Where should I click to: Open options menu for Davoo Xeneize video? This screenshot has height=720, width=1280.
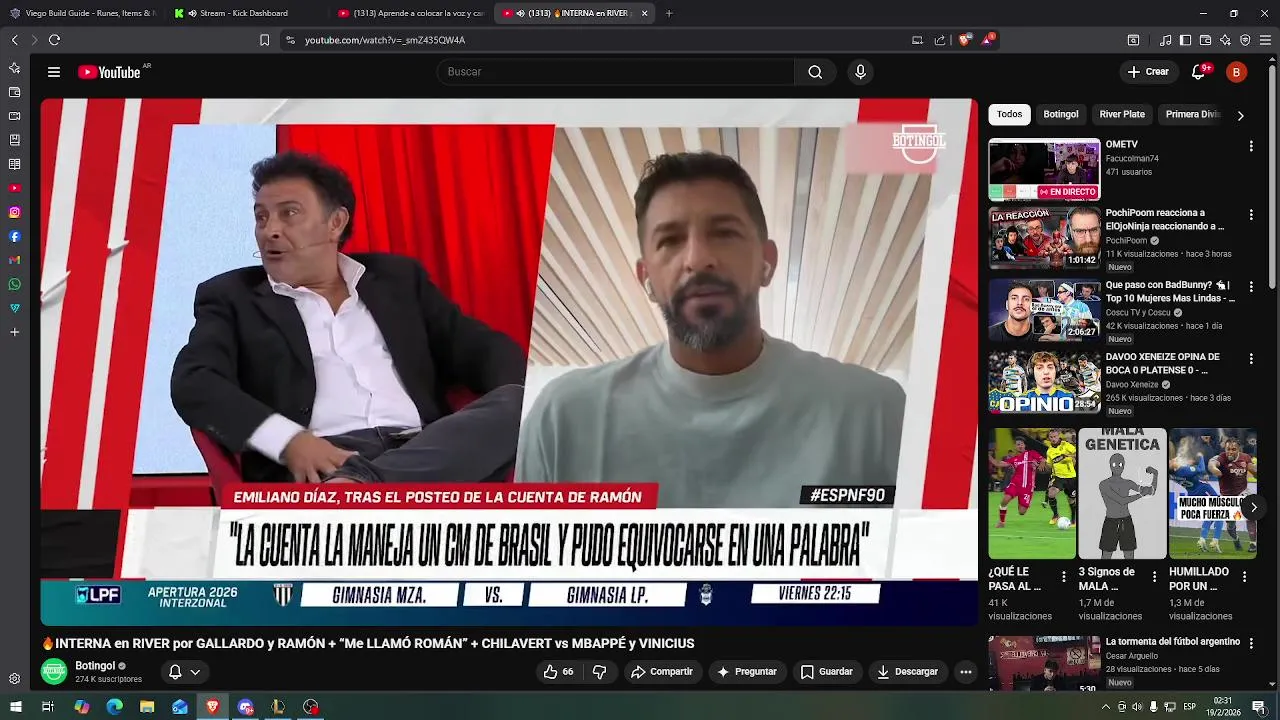(x=1251, y=359)
